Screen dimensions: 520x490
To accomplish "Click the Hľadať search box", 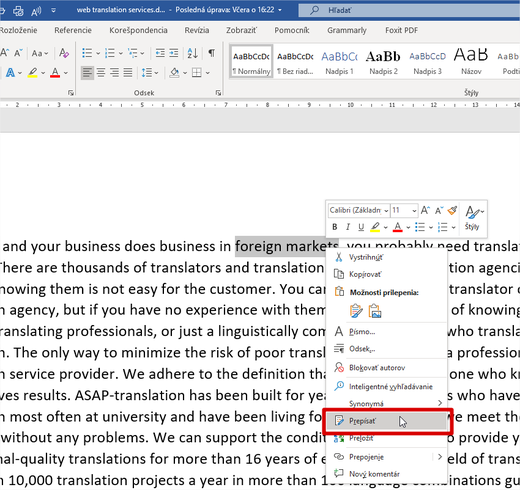I will (409, 10).
